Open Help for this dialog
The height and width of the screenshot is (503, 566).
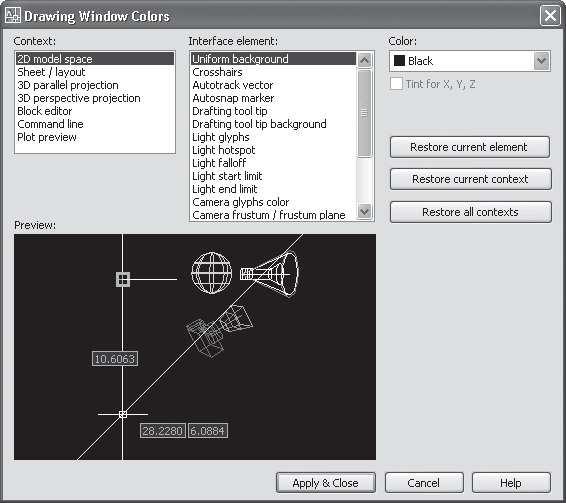[x=511, y=483]
